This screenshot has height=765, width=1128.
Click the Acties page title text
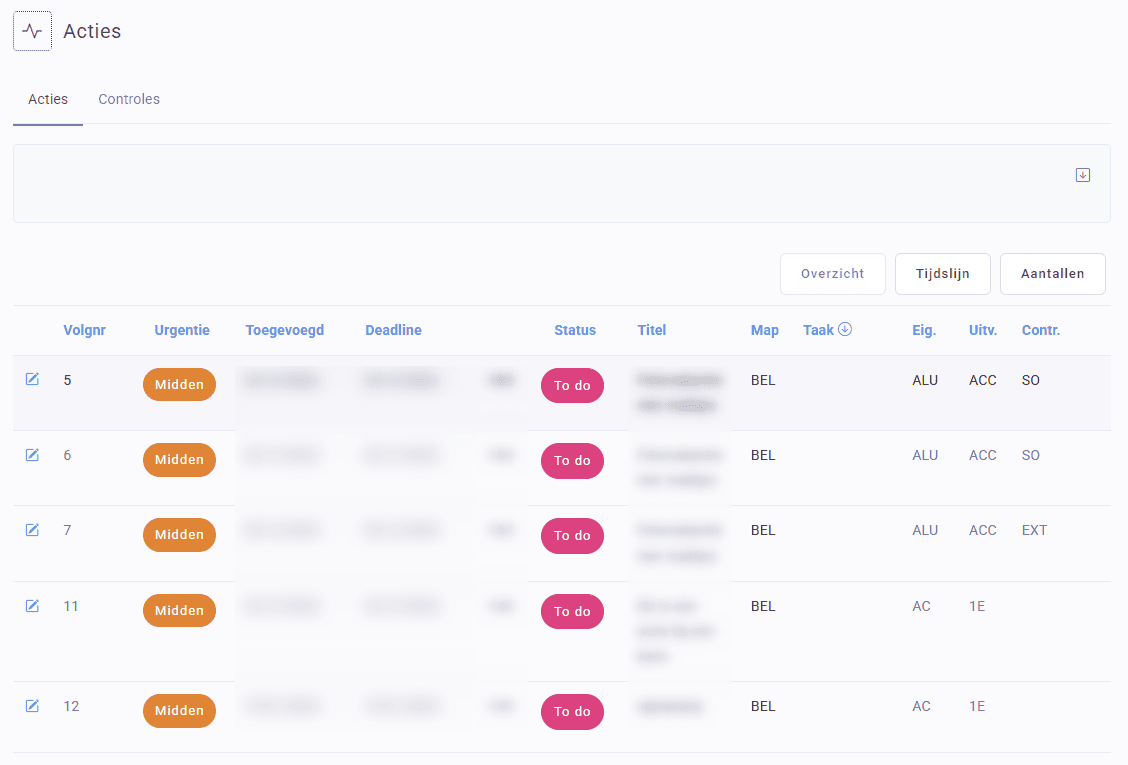coord(92,31)
